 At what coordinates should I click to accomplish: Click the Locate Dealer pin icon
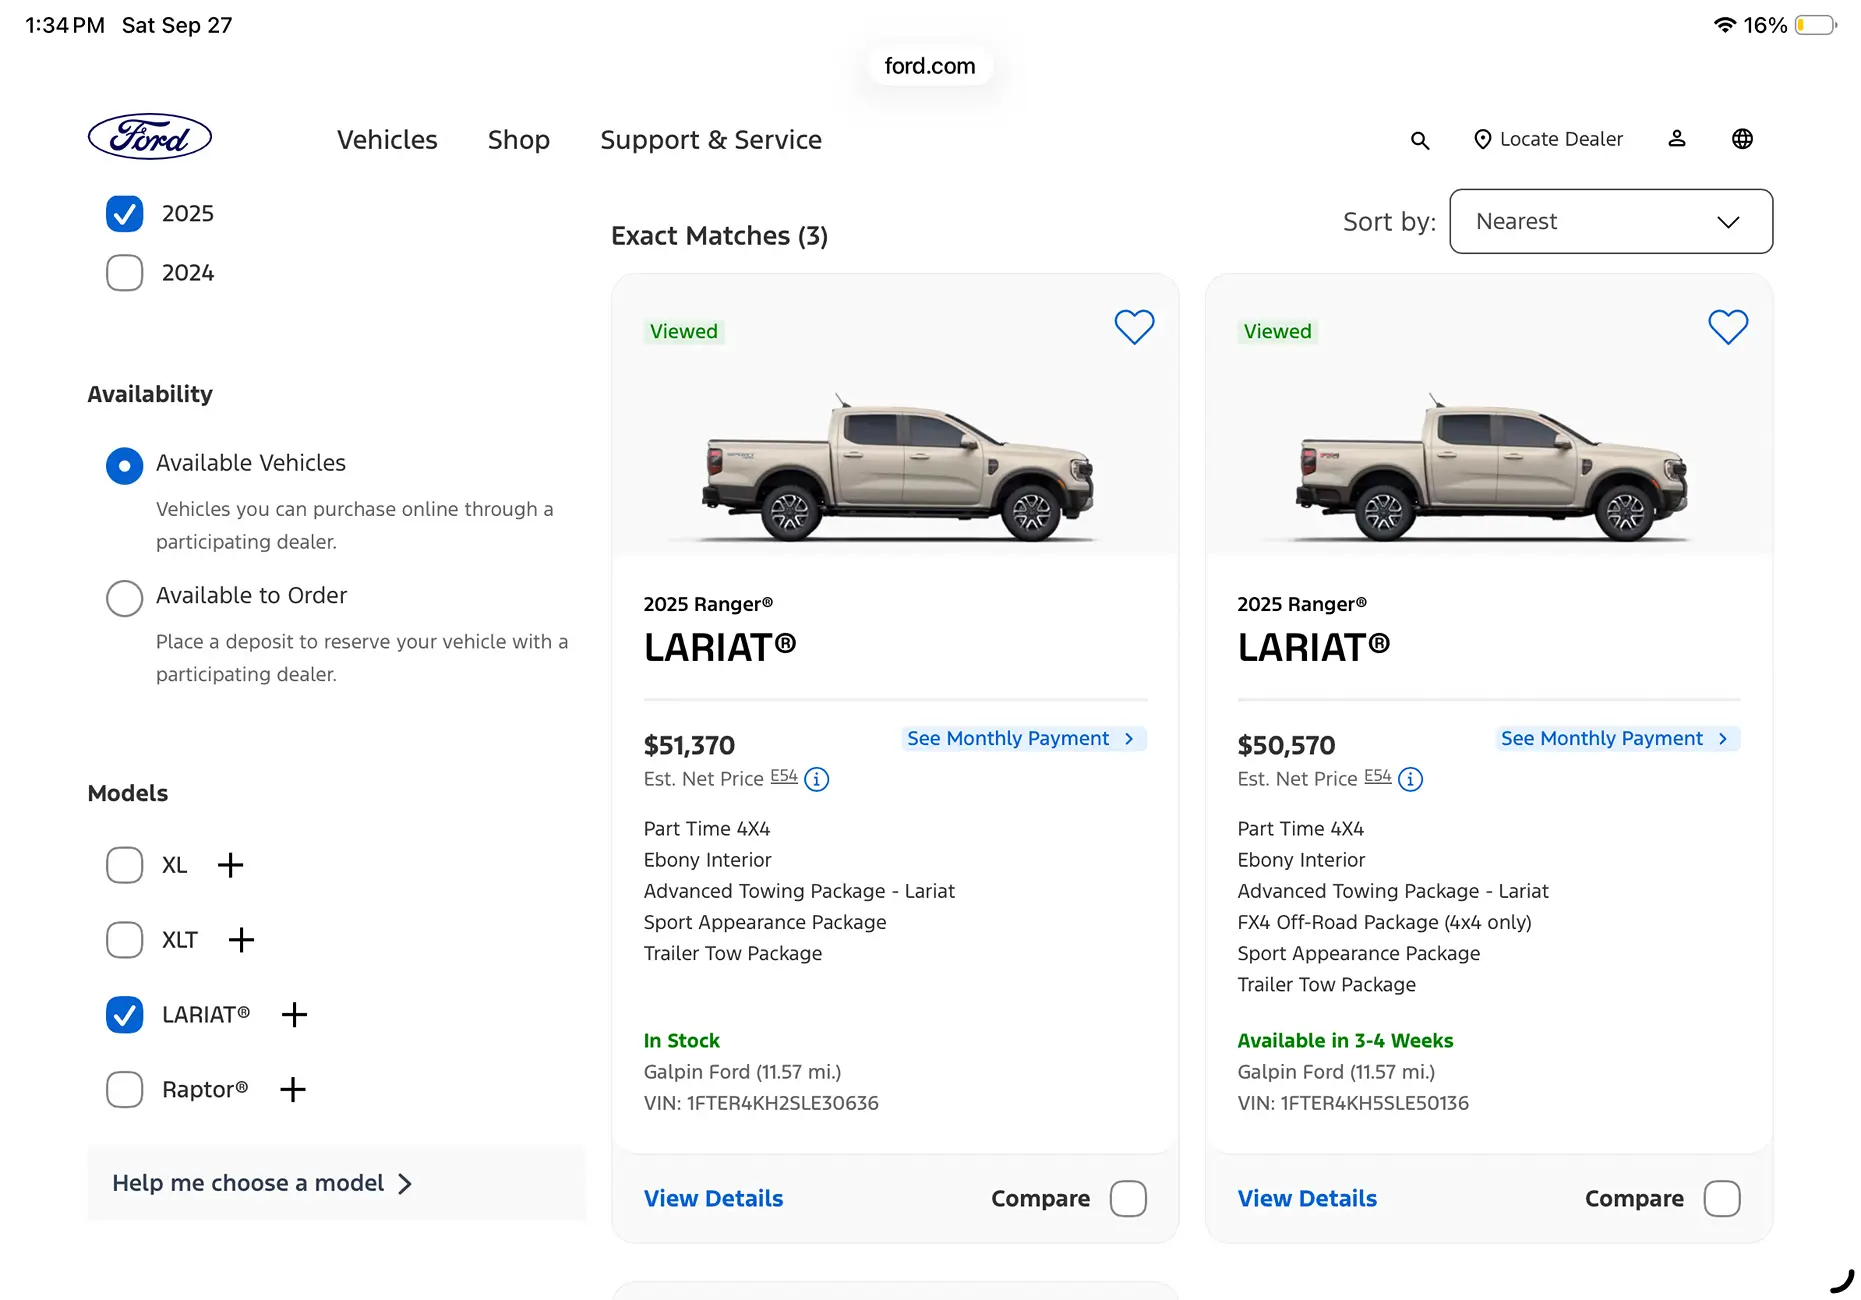[1483, 139]
